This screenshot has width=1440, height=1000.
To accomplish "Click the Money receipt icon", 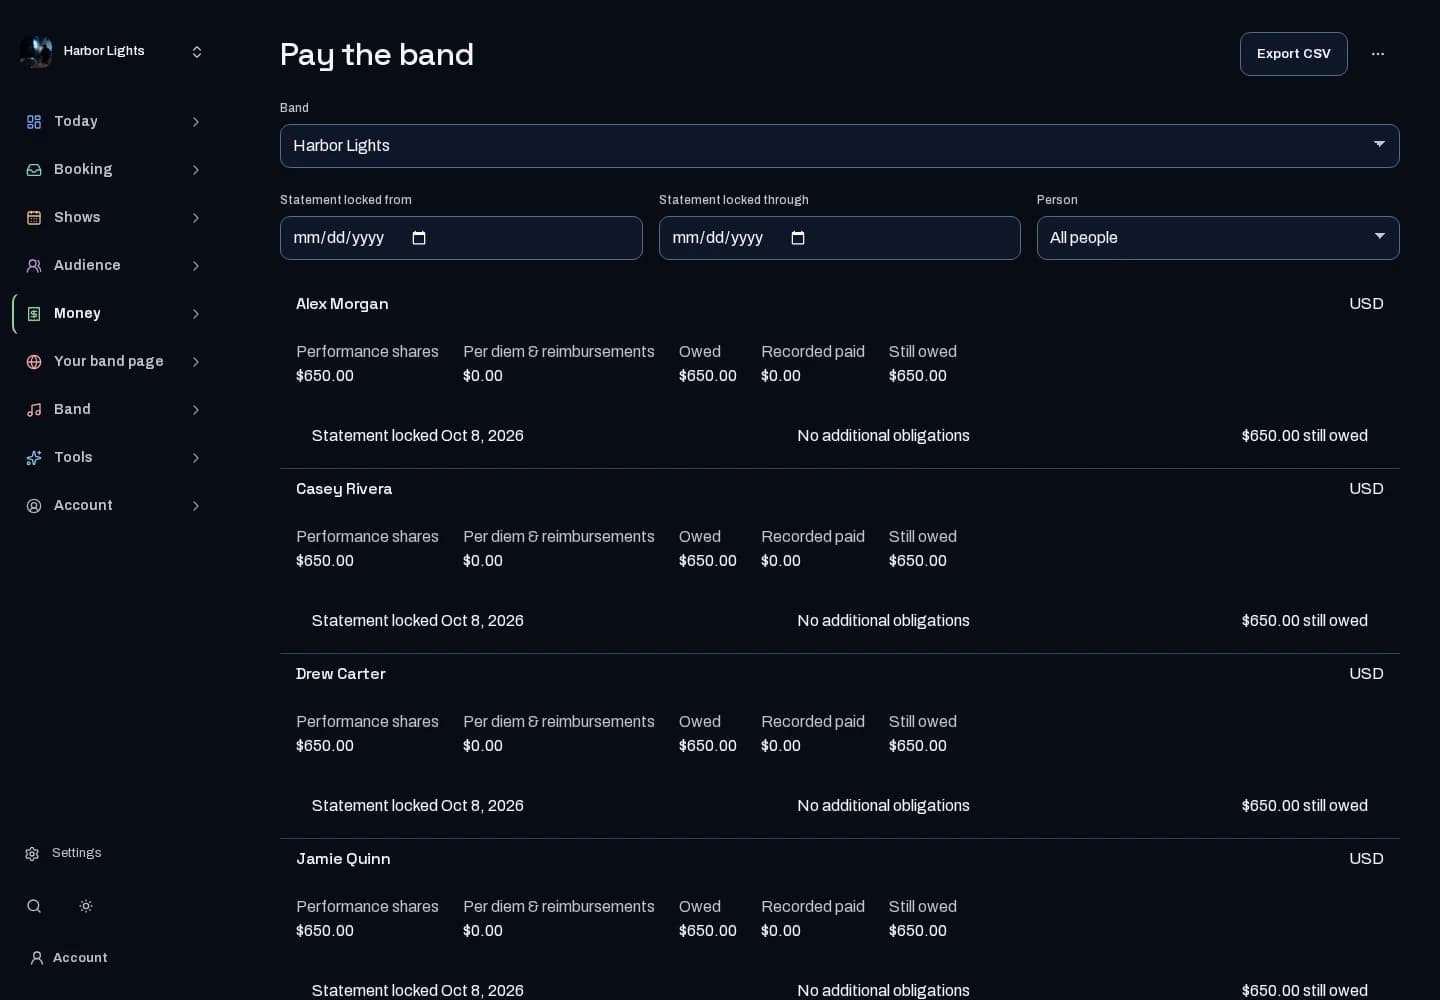I will 34,314.
